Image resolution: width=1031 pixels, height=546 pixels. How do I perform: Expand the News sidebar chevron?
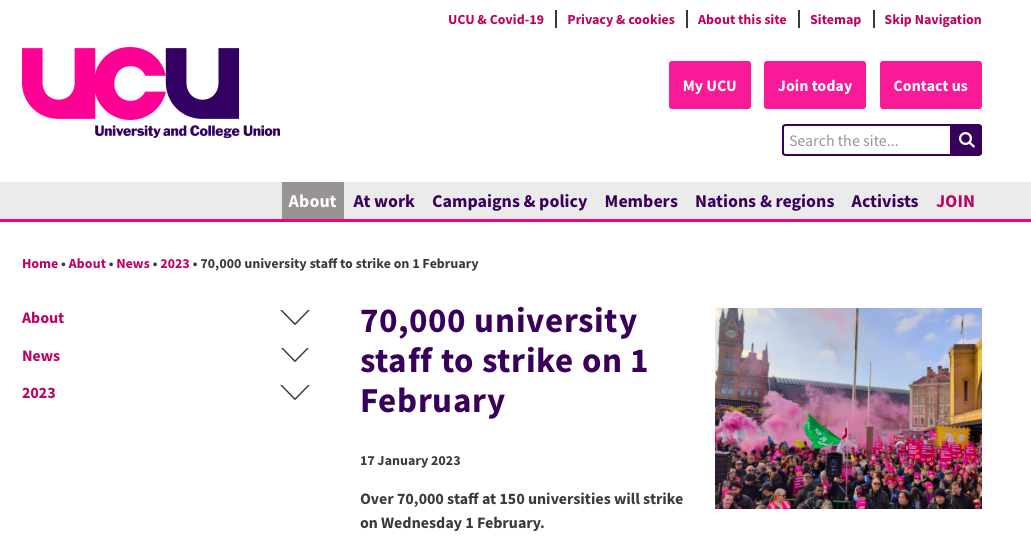(295, 355)
